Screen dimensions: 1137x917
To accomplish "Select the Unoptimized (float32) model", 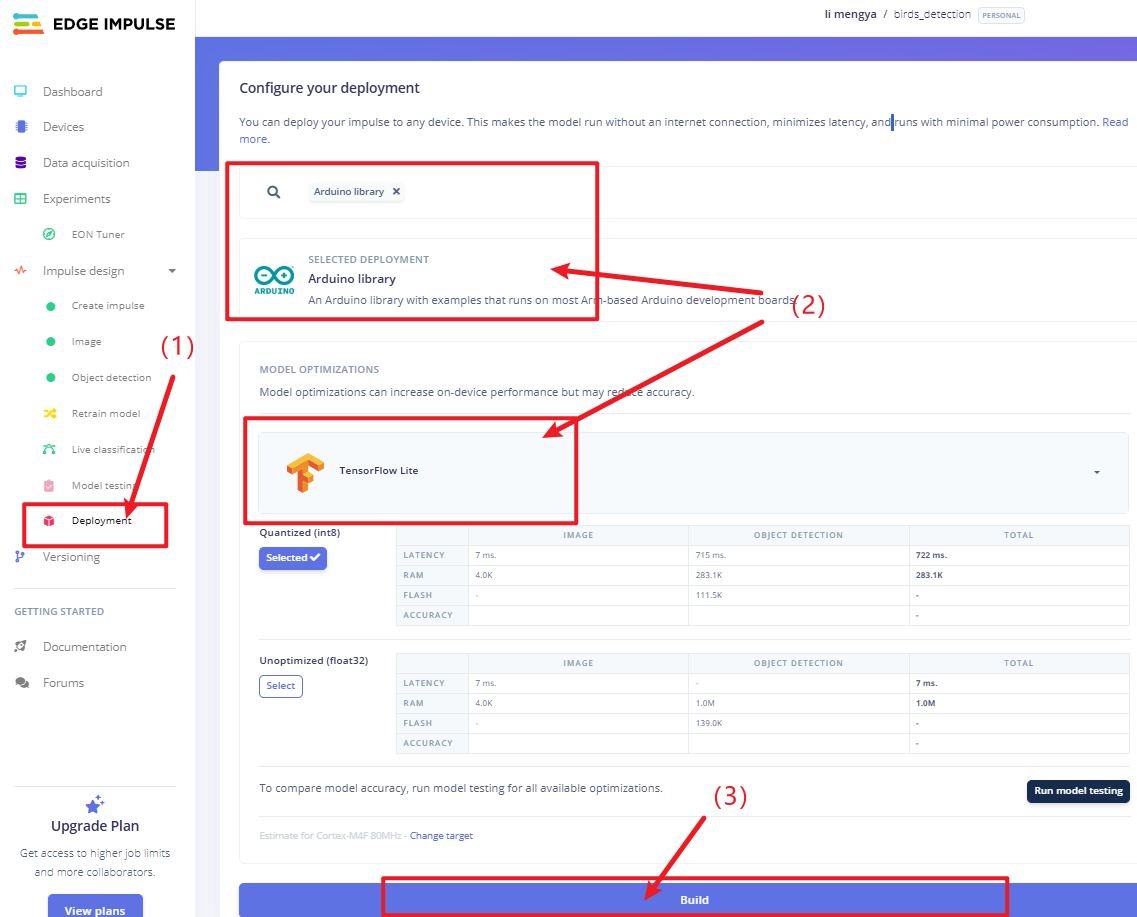I will pyautogui.click(x=281, y=686).
